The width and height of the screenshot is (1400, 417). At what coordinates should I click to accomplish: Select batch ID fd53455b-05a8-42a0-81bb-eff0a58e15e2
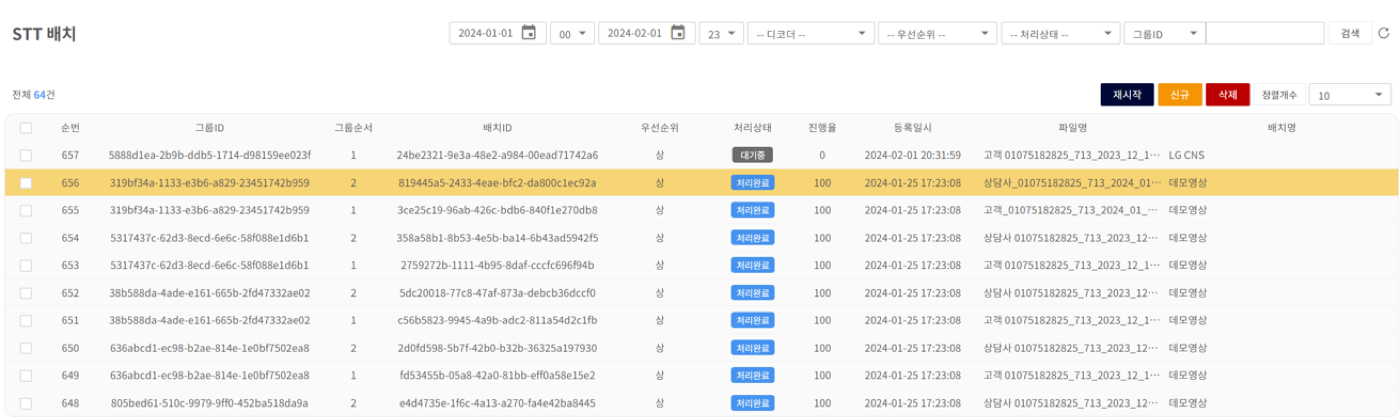pos(497,375)
